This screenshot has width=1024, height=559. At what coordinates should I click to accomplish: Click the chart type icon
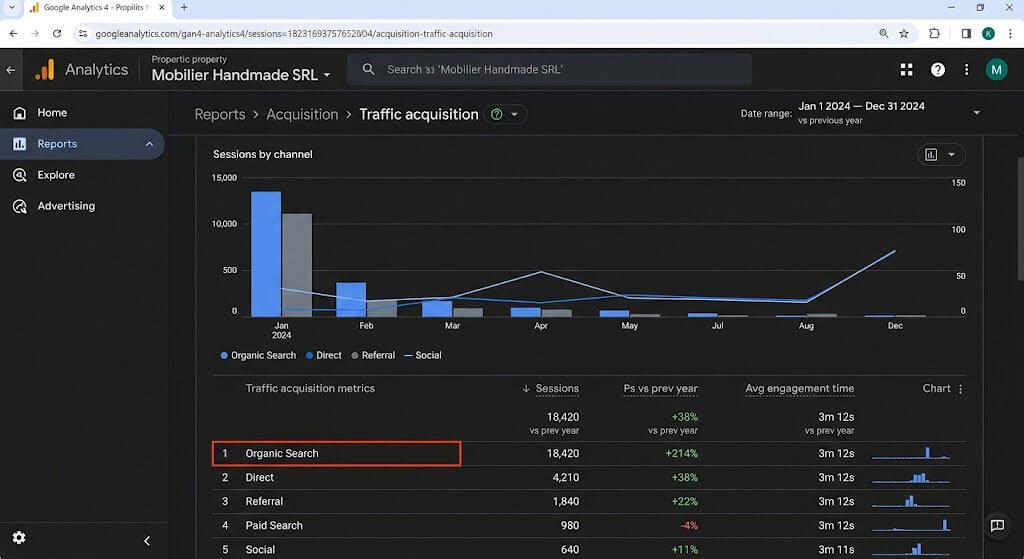click(x=931, y=155)
